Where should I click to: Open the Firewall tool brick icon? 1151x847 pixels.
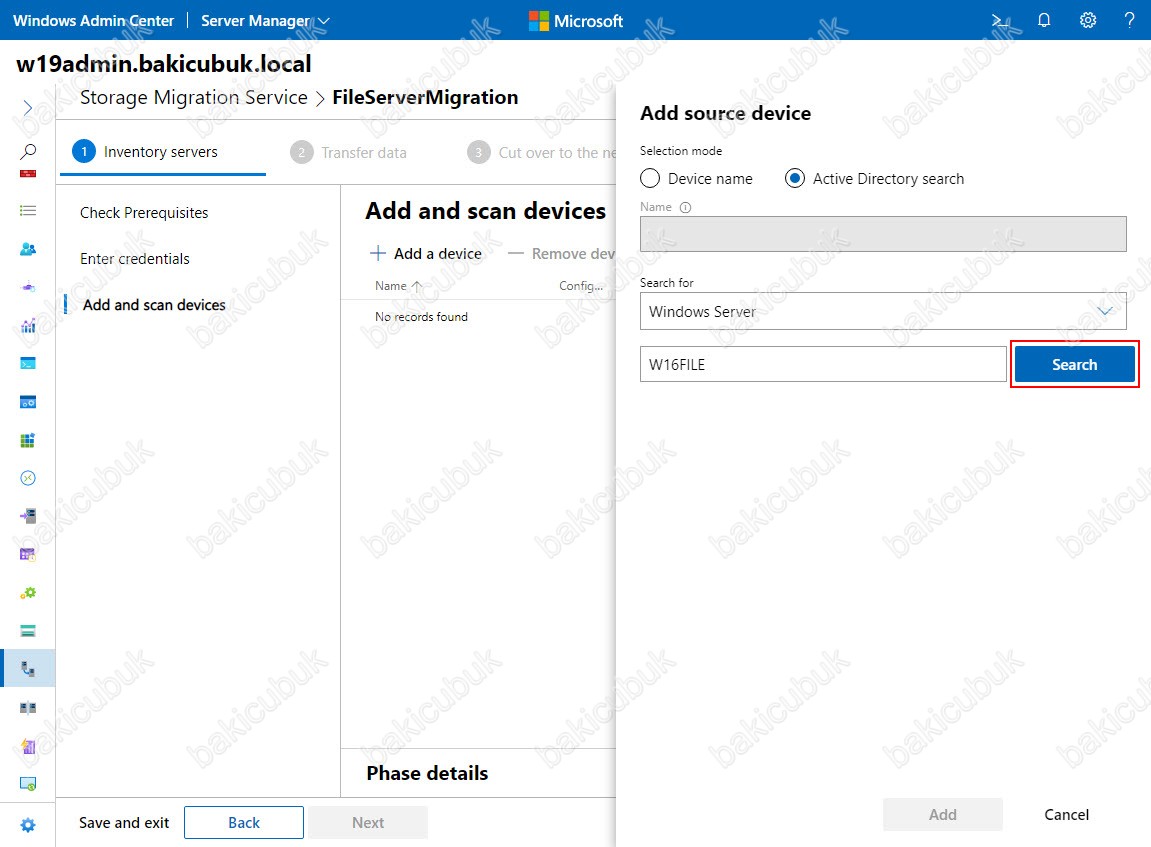(28, 174)
